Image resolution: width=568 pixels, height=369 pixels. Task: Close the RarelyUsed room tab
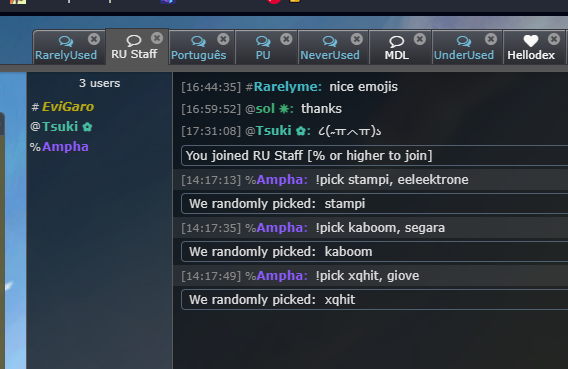pos(94,39)
